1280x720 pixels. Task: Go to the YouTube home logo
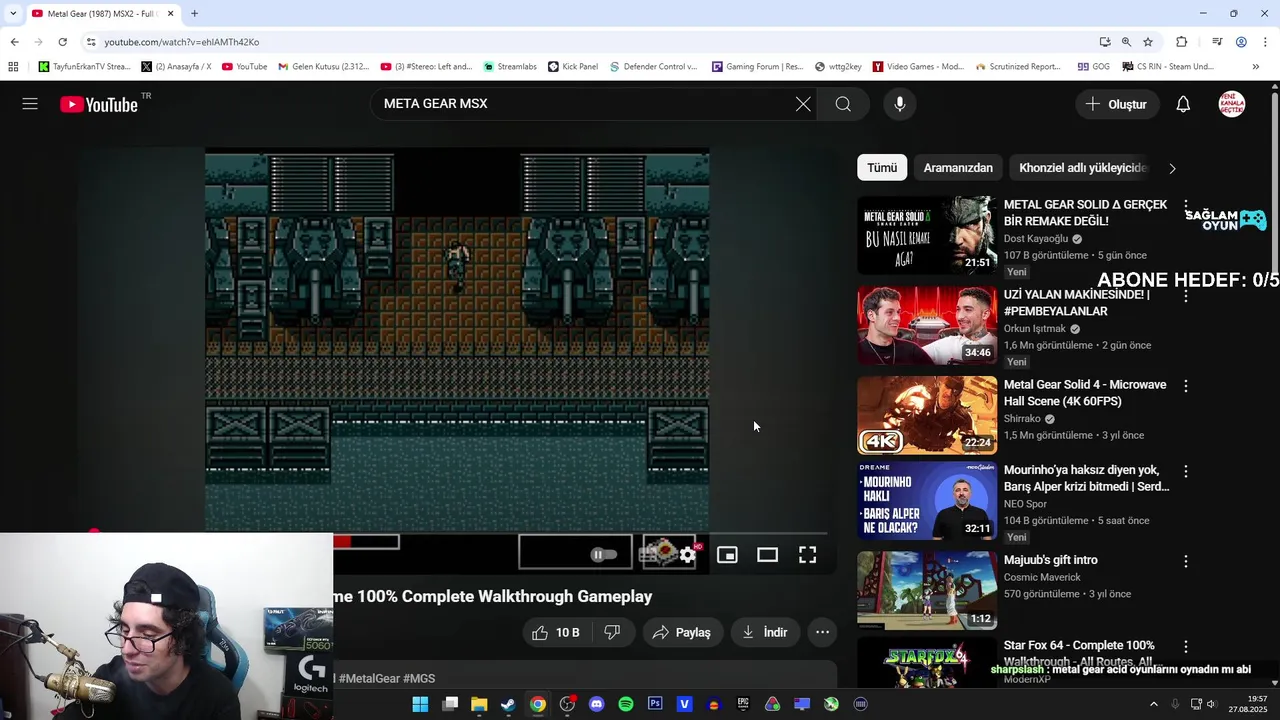[98, 104]
